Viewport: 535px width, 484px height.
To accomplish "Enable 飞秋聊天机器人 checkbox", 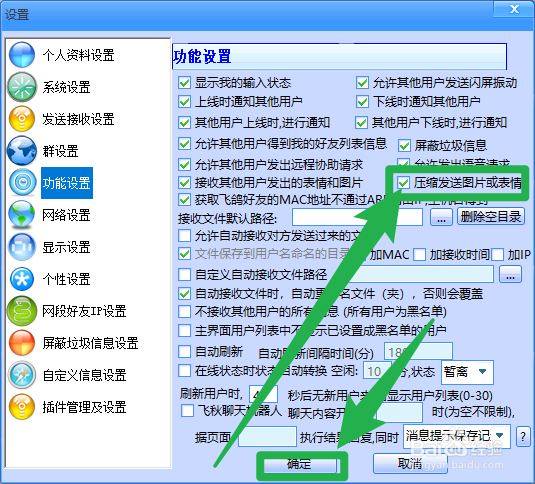I will (187, 410).
